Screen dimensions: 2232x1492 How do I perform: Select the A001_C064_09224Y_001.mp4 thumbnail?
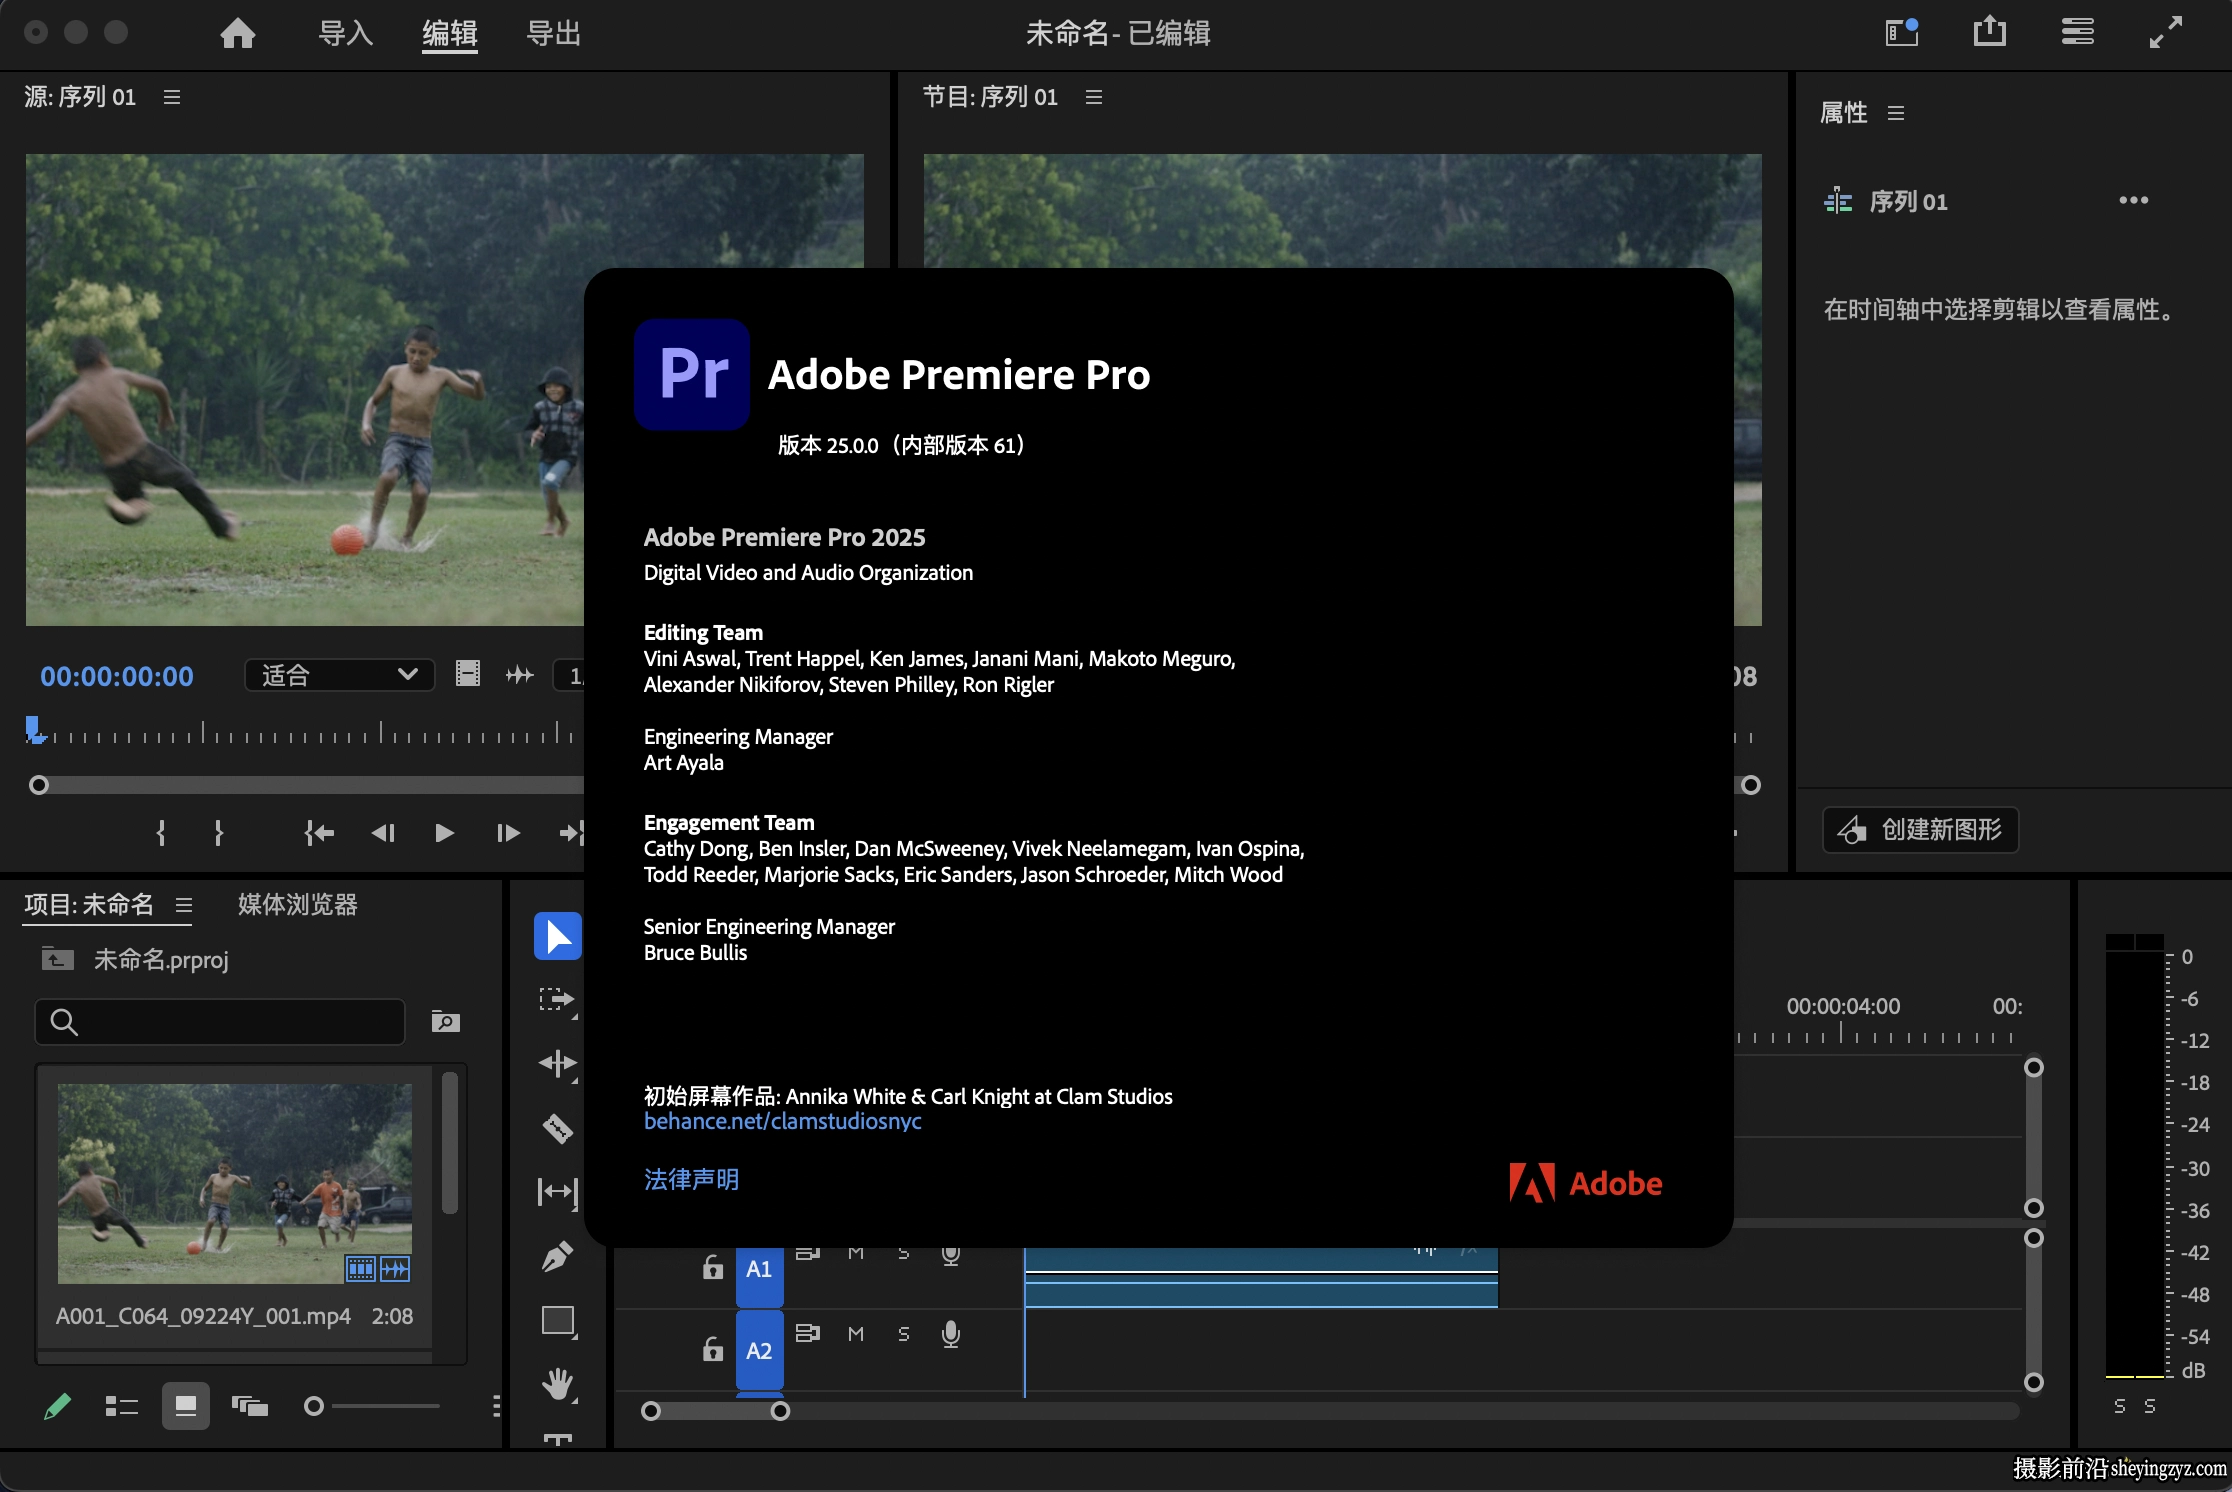[235, 1184]
